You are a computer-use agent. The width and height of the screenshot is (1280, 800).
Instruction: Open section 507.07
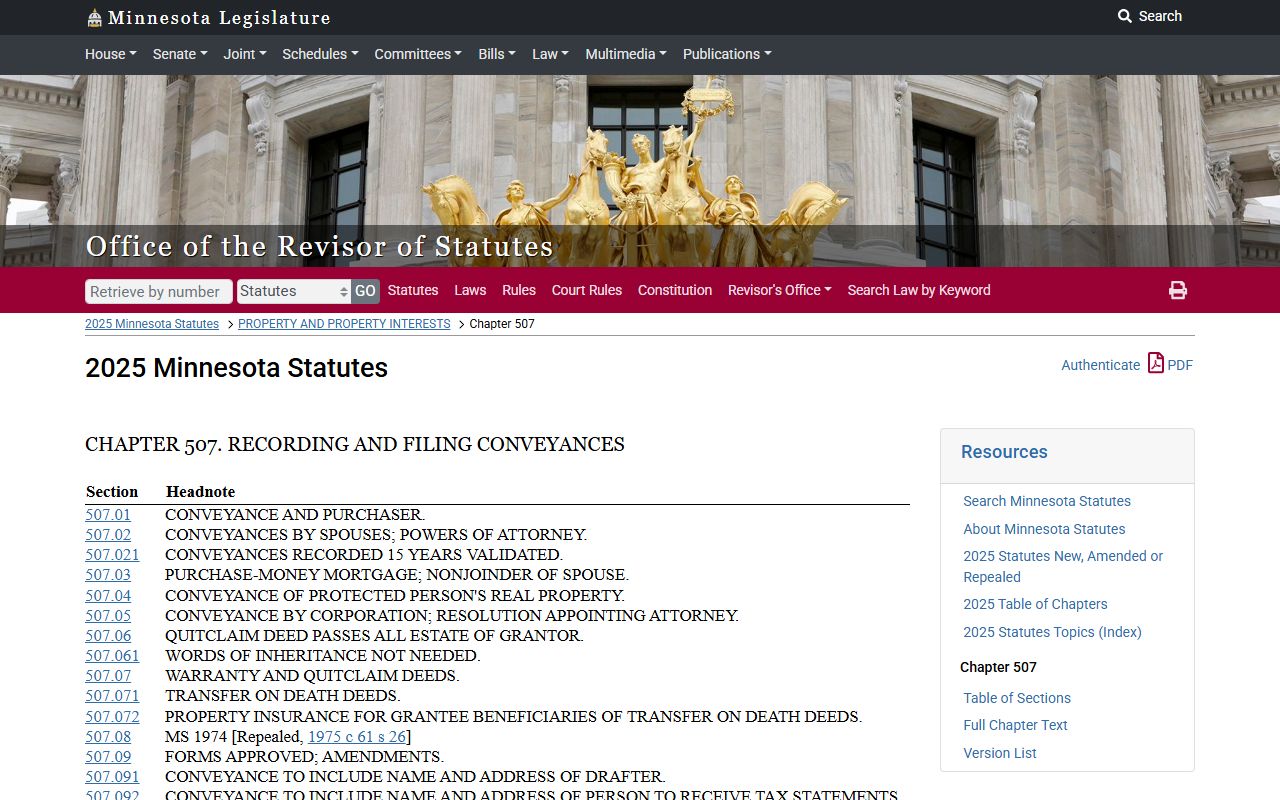point(108,676)
